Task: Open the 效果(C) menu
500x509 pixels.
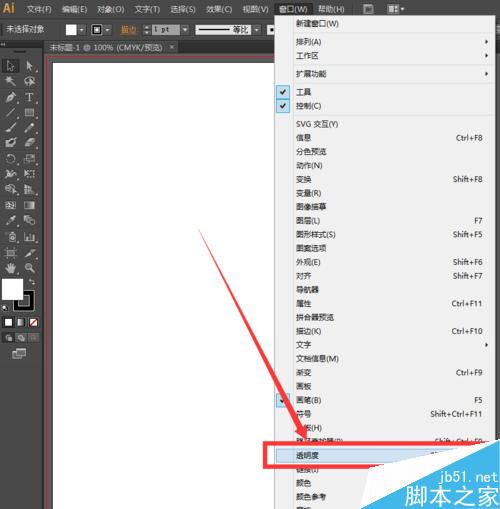Action: point(219,9)
